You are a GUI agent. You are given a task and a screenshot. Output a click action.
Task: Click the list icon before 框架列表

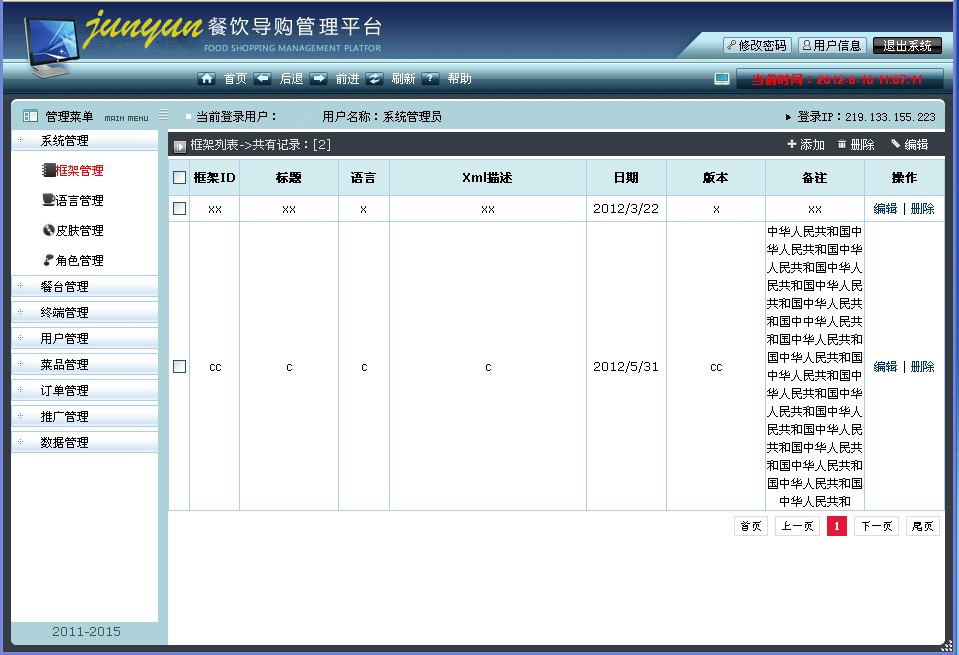180,146
